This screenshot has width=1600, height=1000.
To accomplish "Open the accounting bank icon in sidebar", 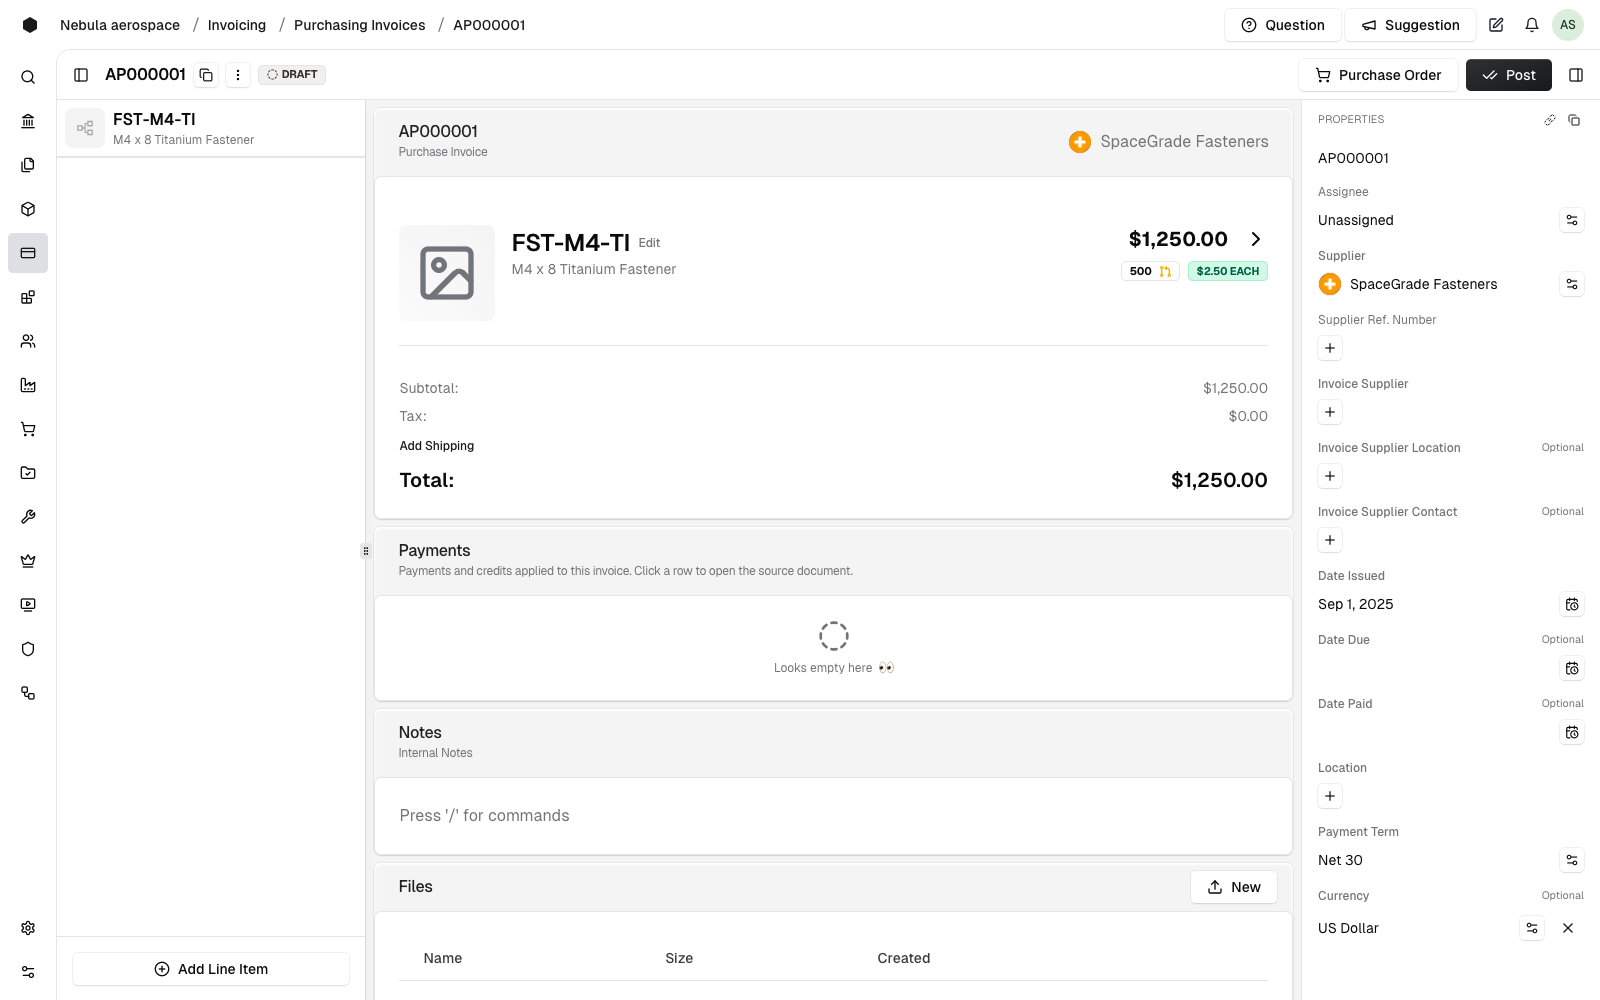I will 28,121.
